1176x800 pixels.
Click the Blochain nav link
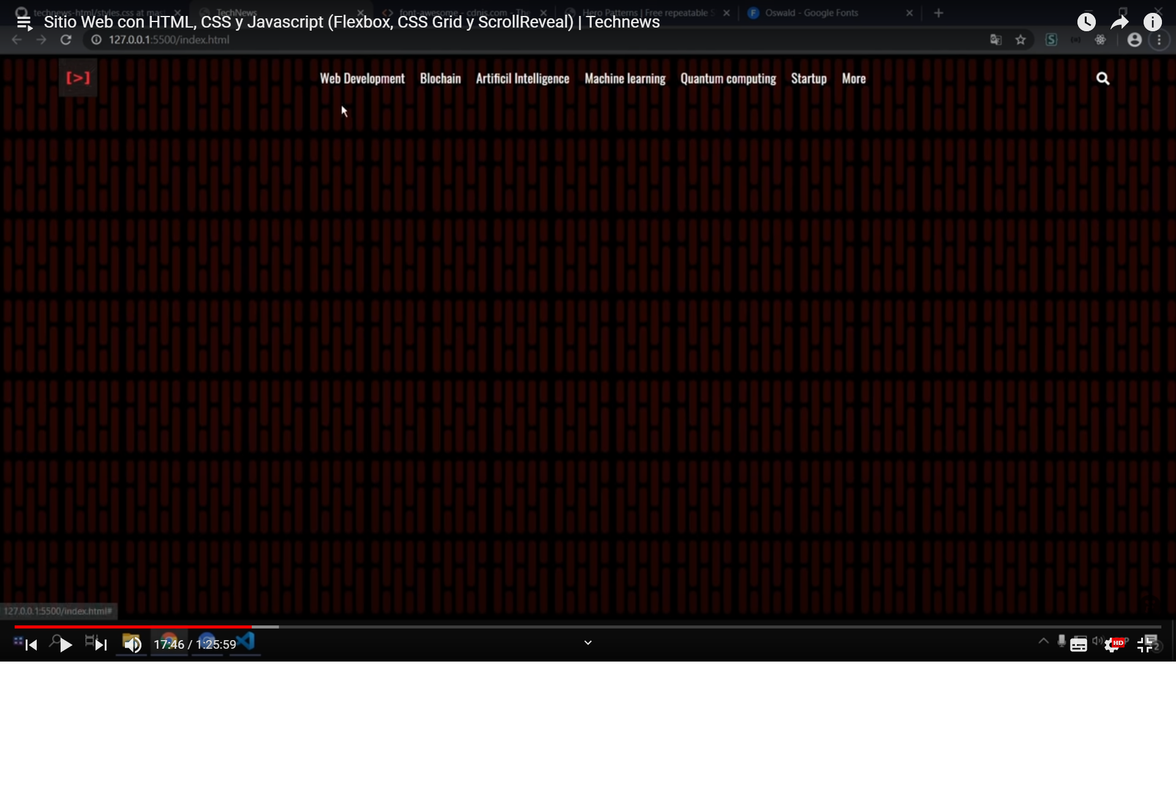coord(440,79)
